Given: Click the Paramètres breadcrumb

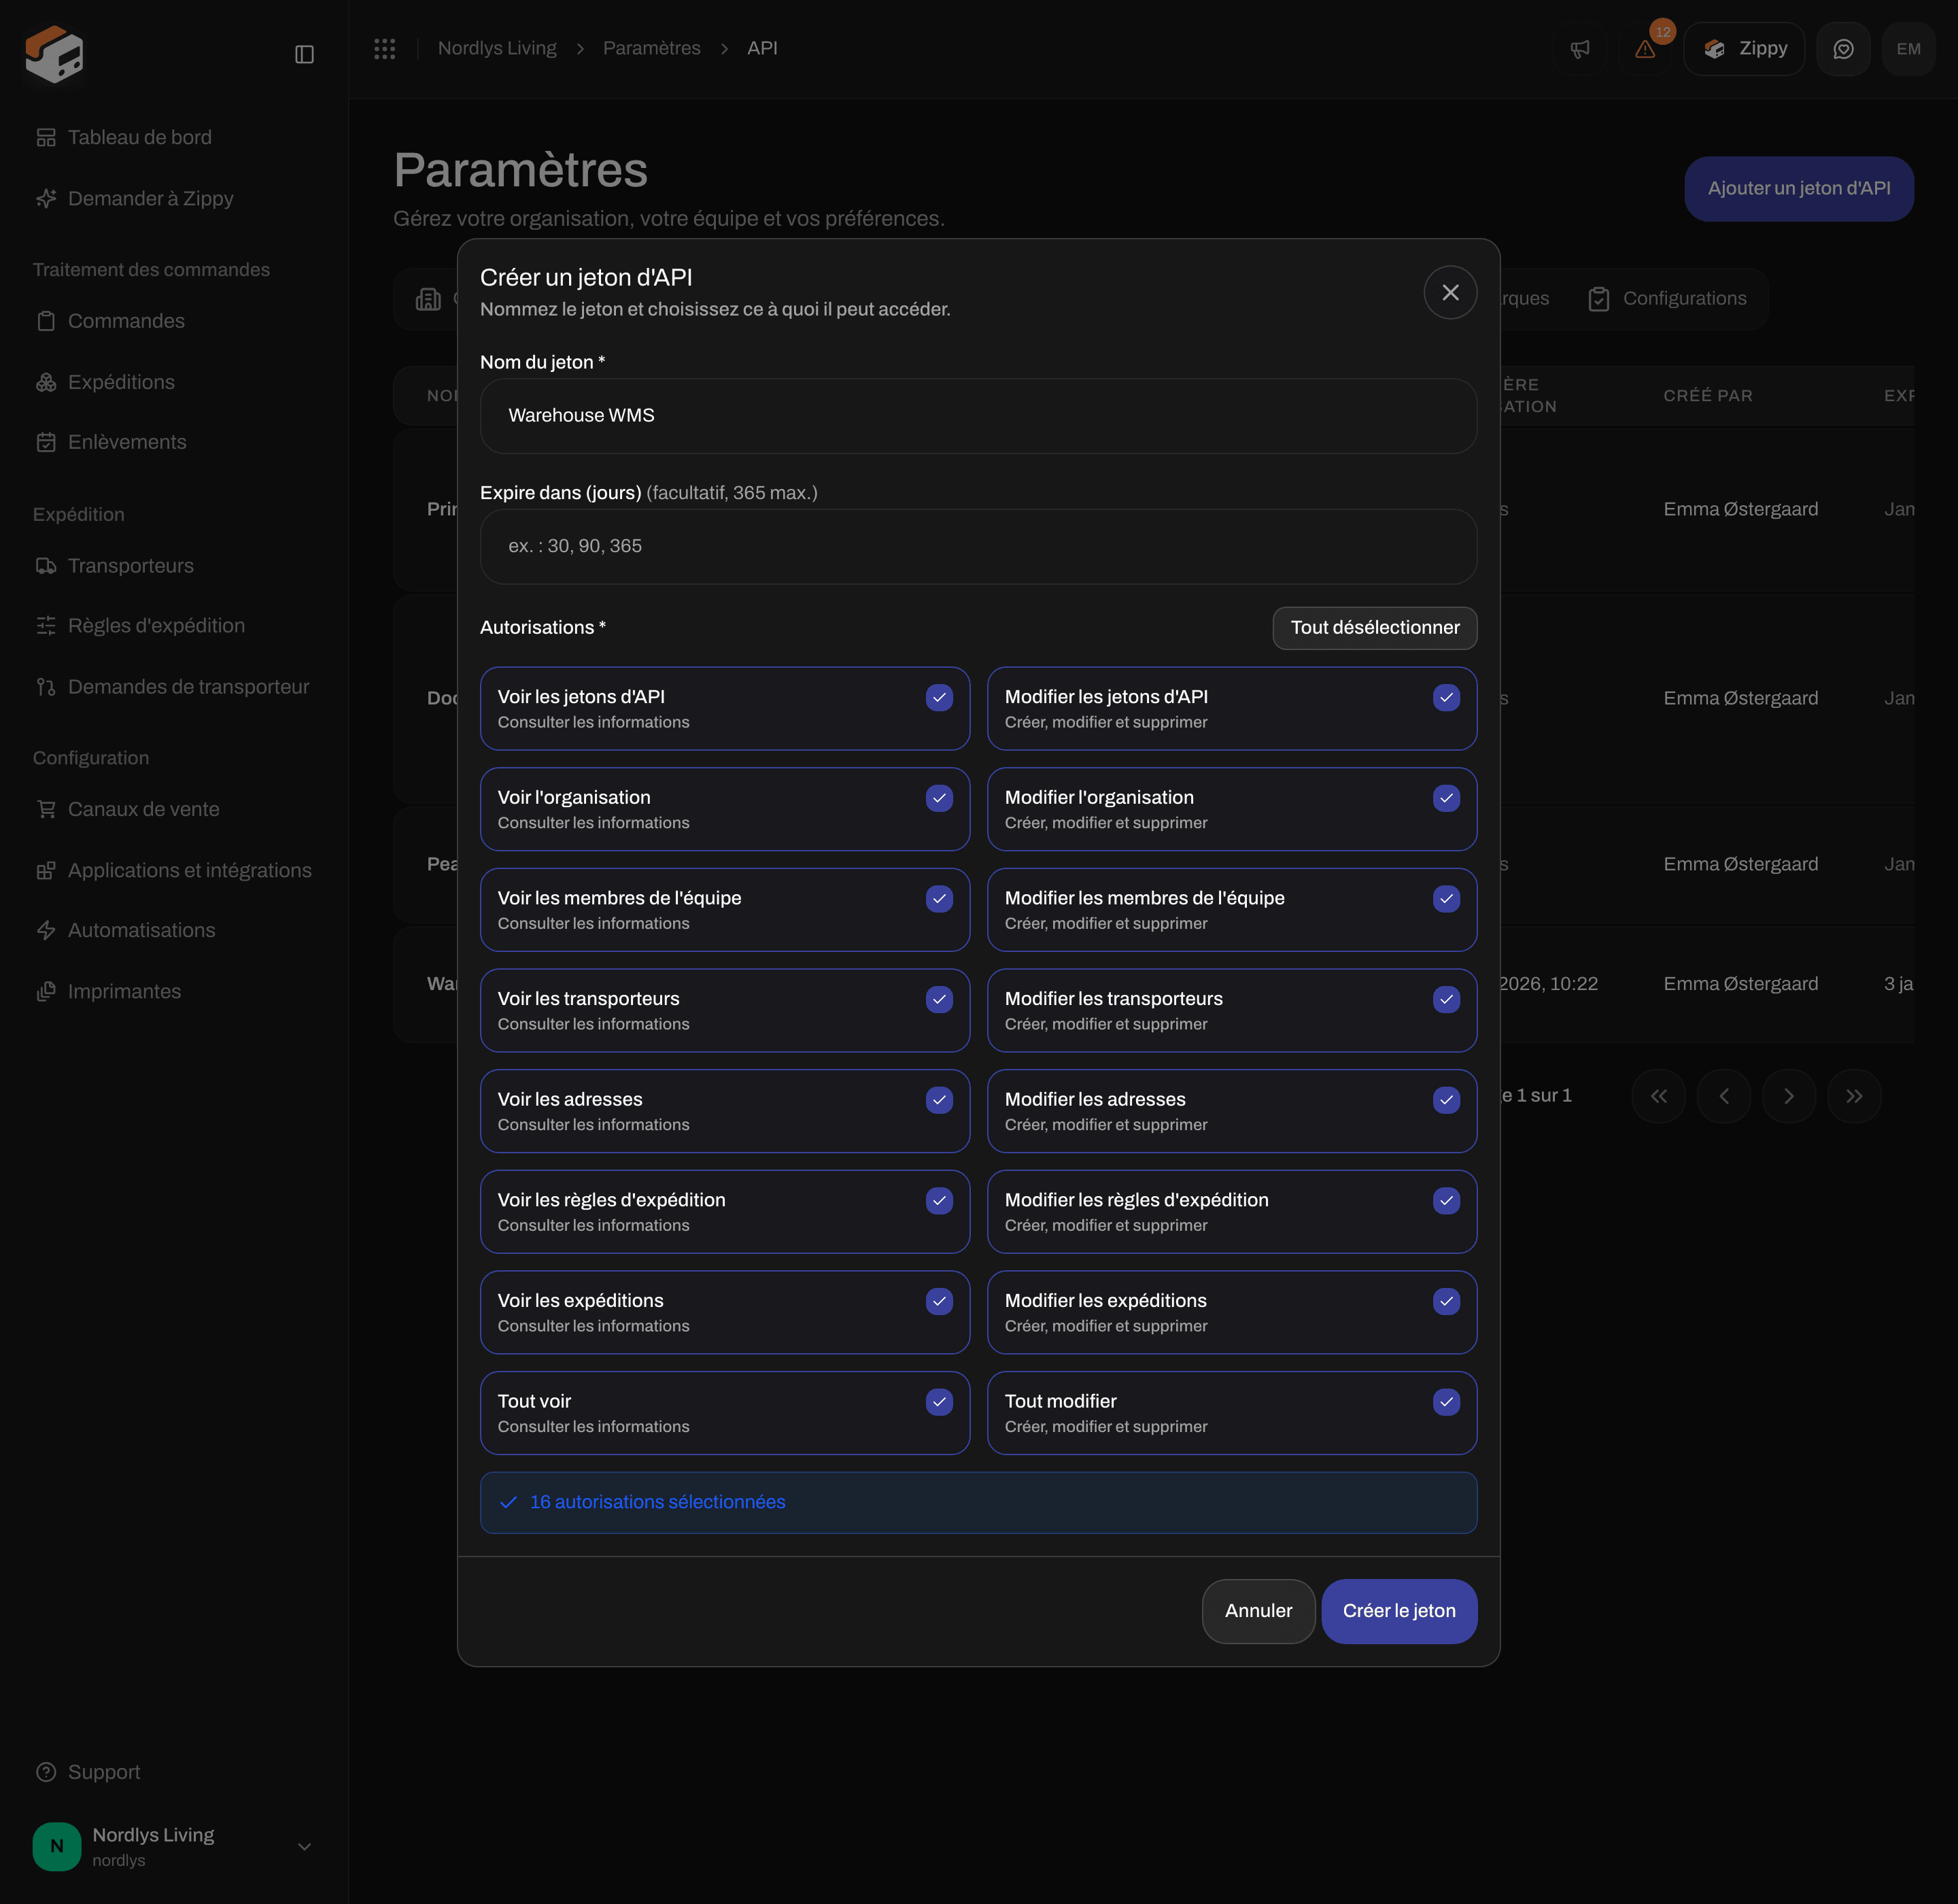Looking at the screenshot, I should coord(651,48).
